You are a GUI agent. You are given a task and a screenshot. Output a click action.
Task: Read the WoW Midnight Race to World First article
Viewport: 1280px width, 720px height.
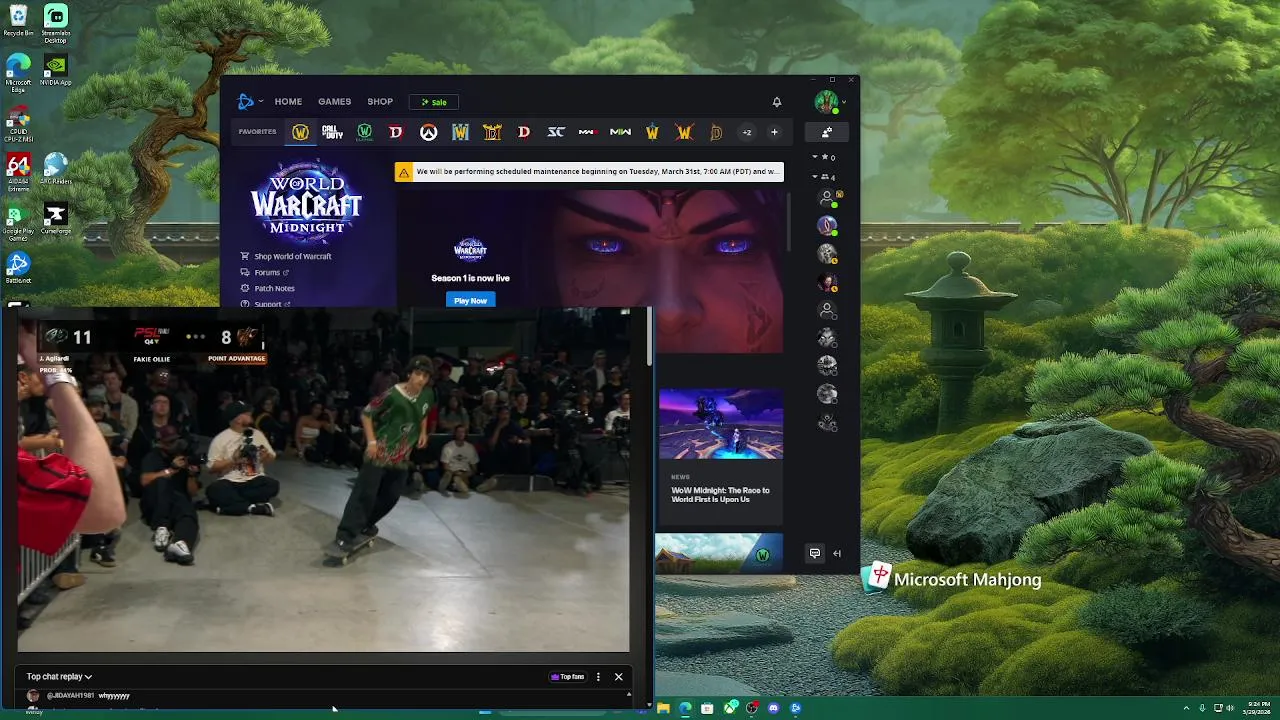tap(720, 495)
